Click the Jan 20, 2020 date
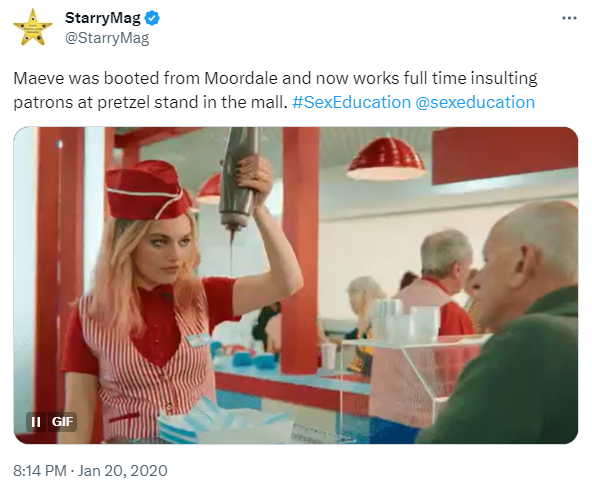 (x=123, y=471)
